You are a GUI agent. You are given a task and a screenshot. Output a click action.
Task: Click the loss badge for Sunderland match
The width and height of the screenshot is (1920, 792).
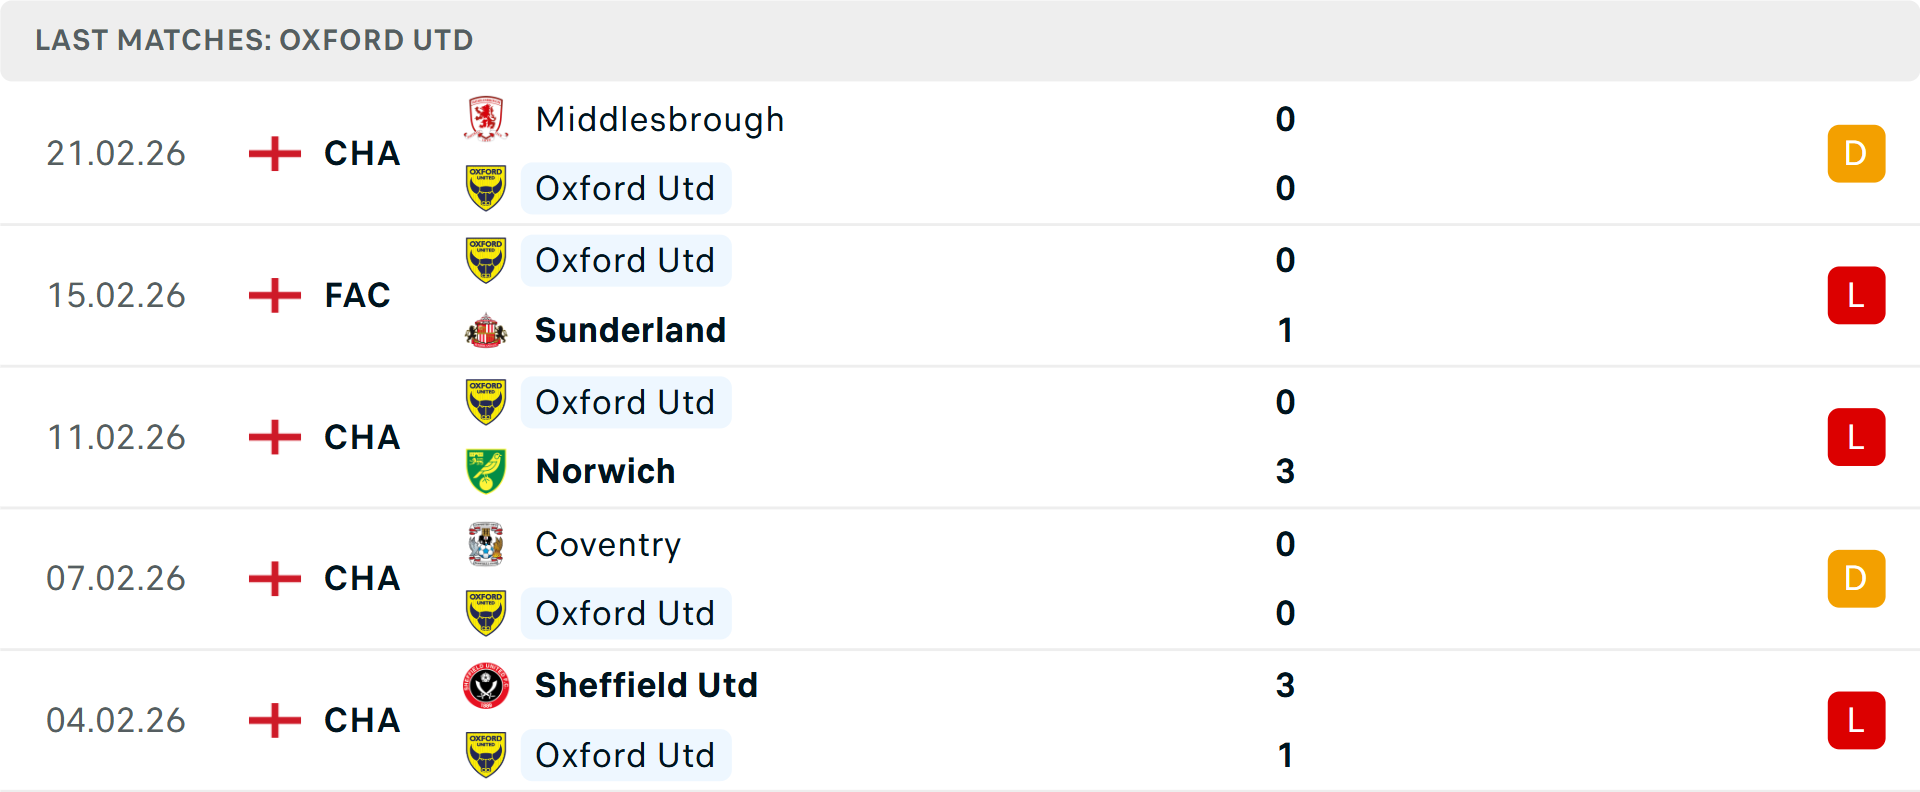click(x=1856, y=295)
